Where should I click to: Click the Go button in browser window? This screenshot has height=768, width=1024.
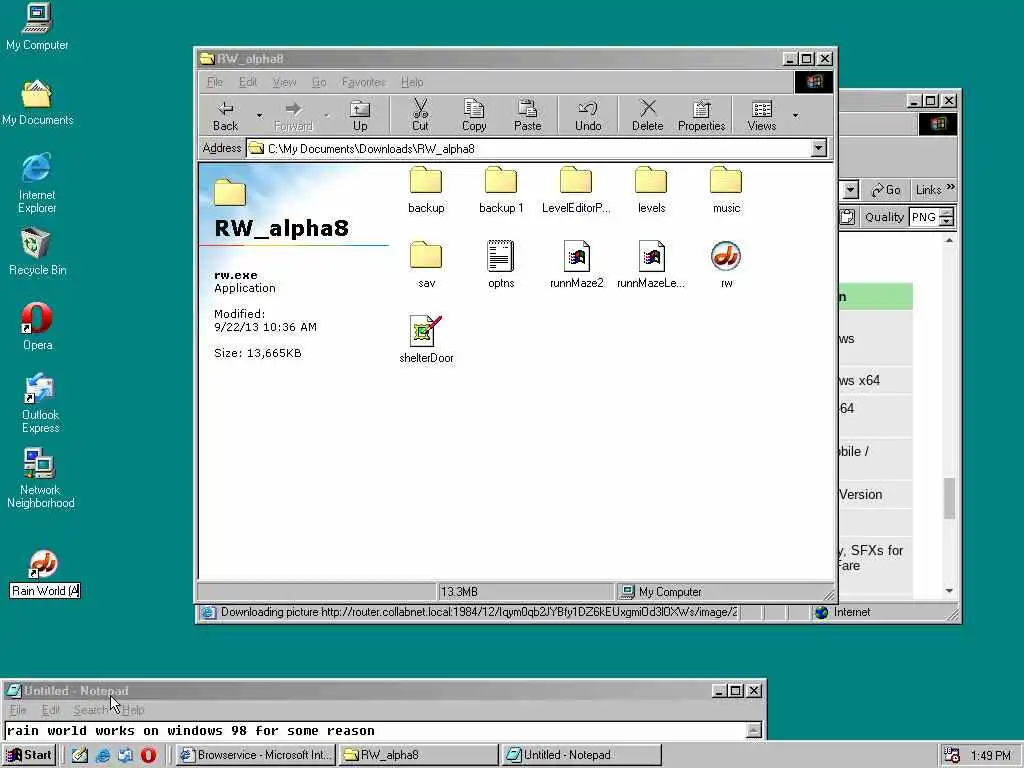click(x=886, y=190)
